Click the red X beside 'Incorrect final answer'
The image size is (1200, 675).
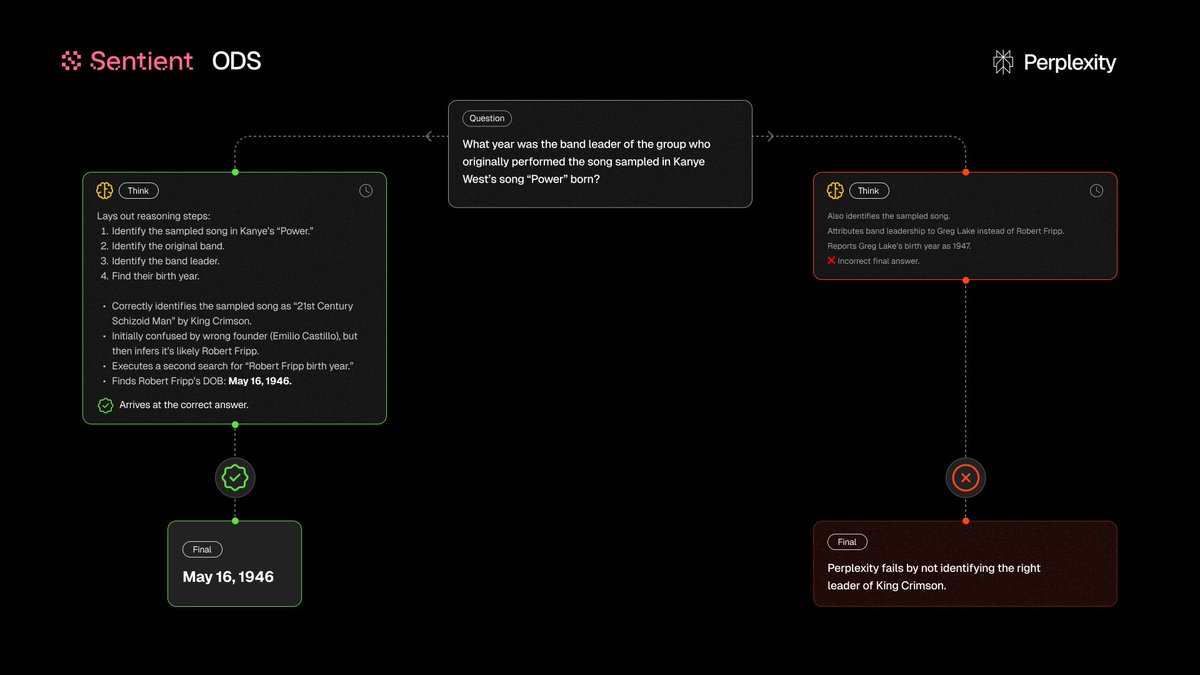point(832,260)
